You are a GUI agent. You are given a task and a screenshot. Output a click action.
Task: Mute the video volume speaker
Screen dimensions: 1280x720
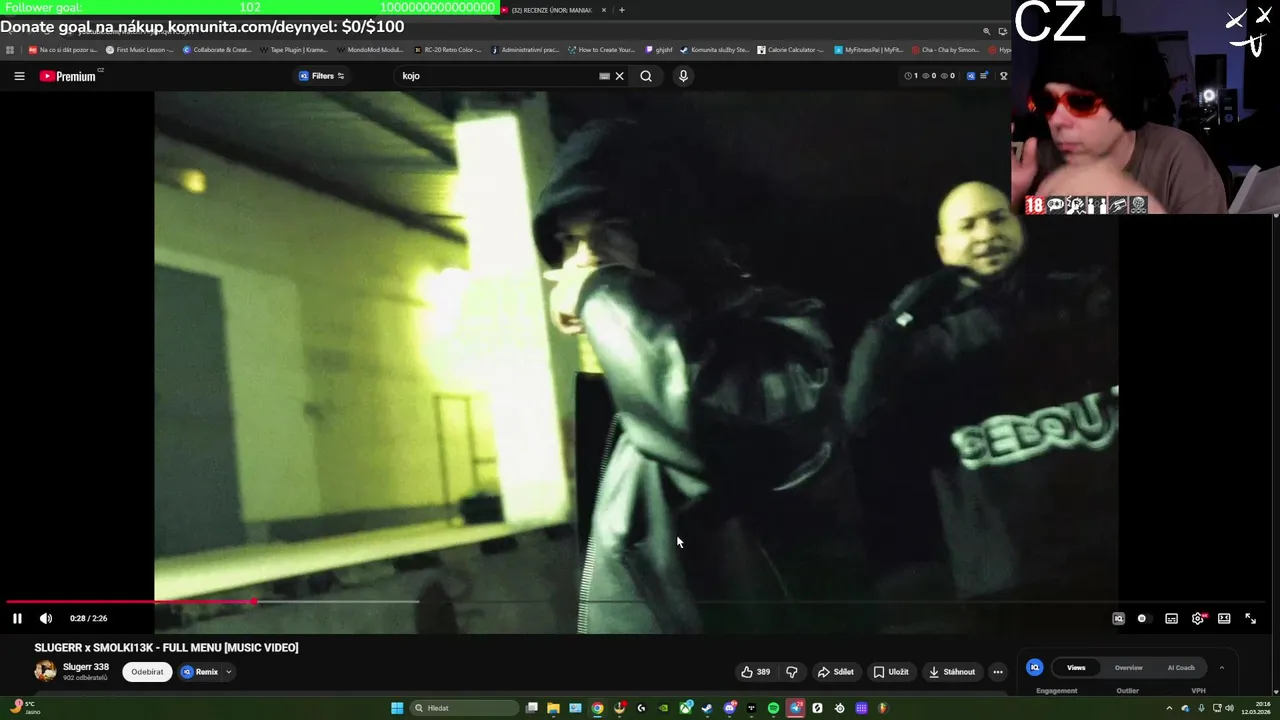tap(46, 618)
